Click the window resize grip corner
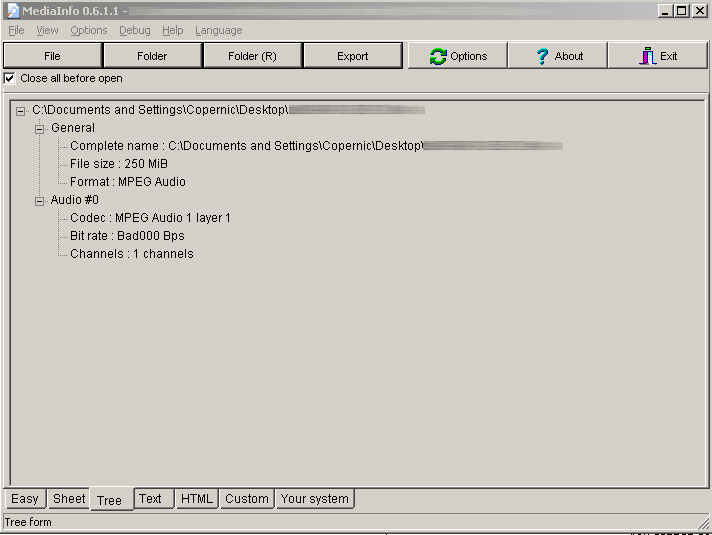Viewport: 712px width, 535px height. (703, 524)
